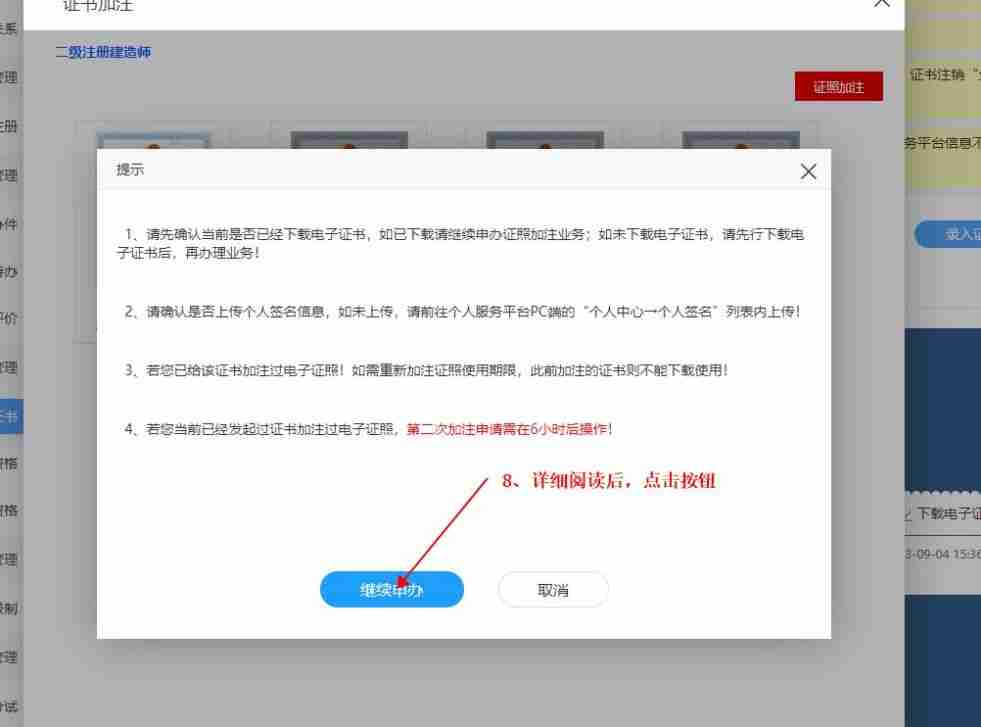Close the 提示 dialog with X icon
The width and height of the screenshot is (981, 727).
point(808,171)
